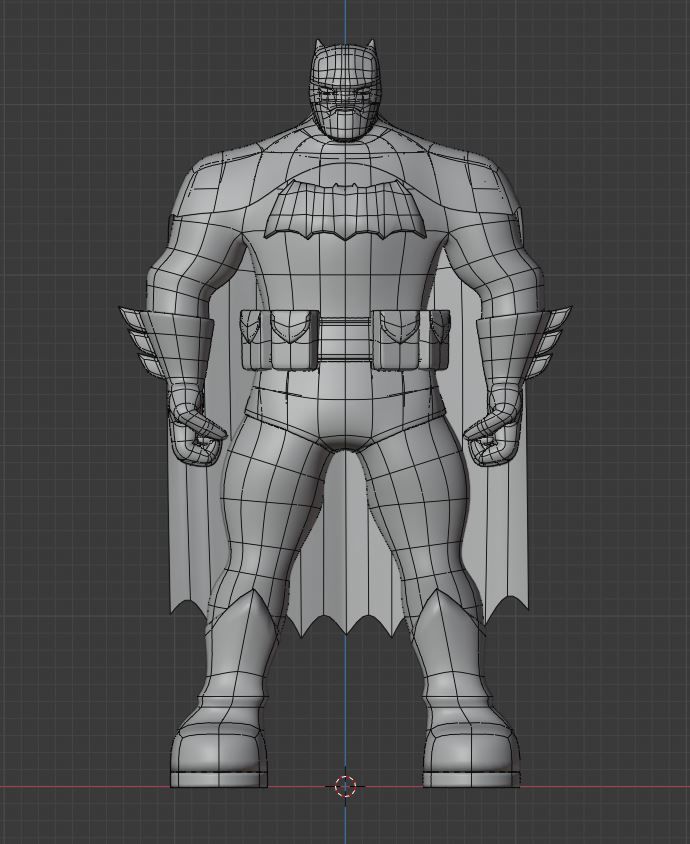
Task: Select the character's cowl head mesh
Action: pyautogui.click(x=344, y=90)
